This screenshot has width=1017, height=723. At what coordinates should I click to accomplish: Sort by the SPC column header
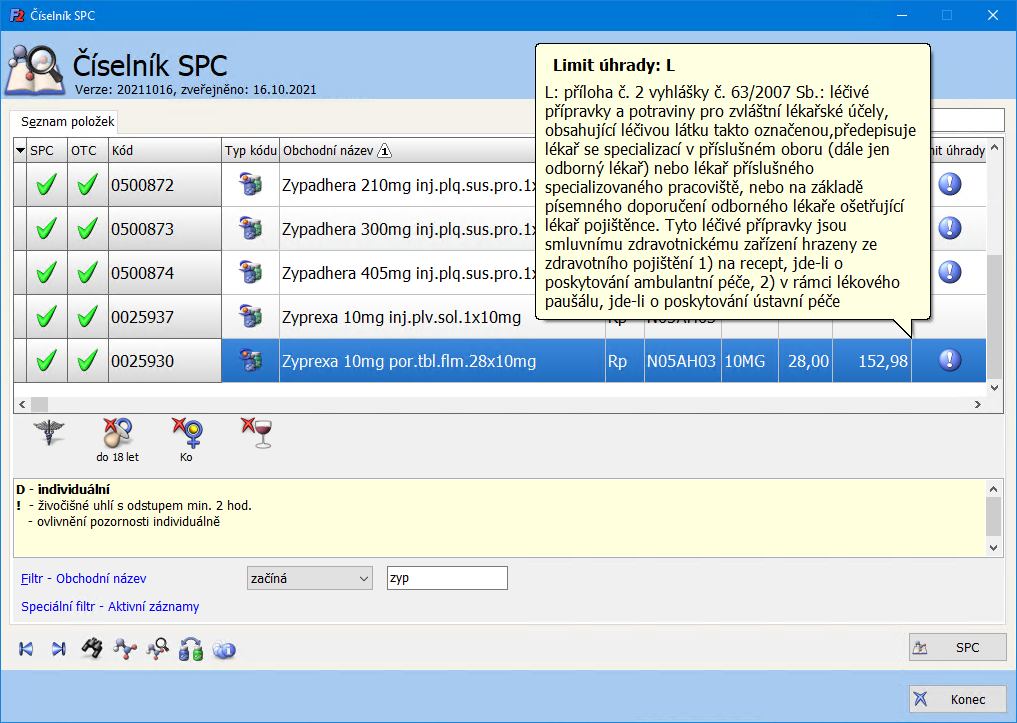coord(47,150)
